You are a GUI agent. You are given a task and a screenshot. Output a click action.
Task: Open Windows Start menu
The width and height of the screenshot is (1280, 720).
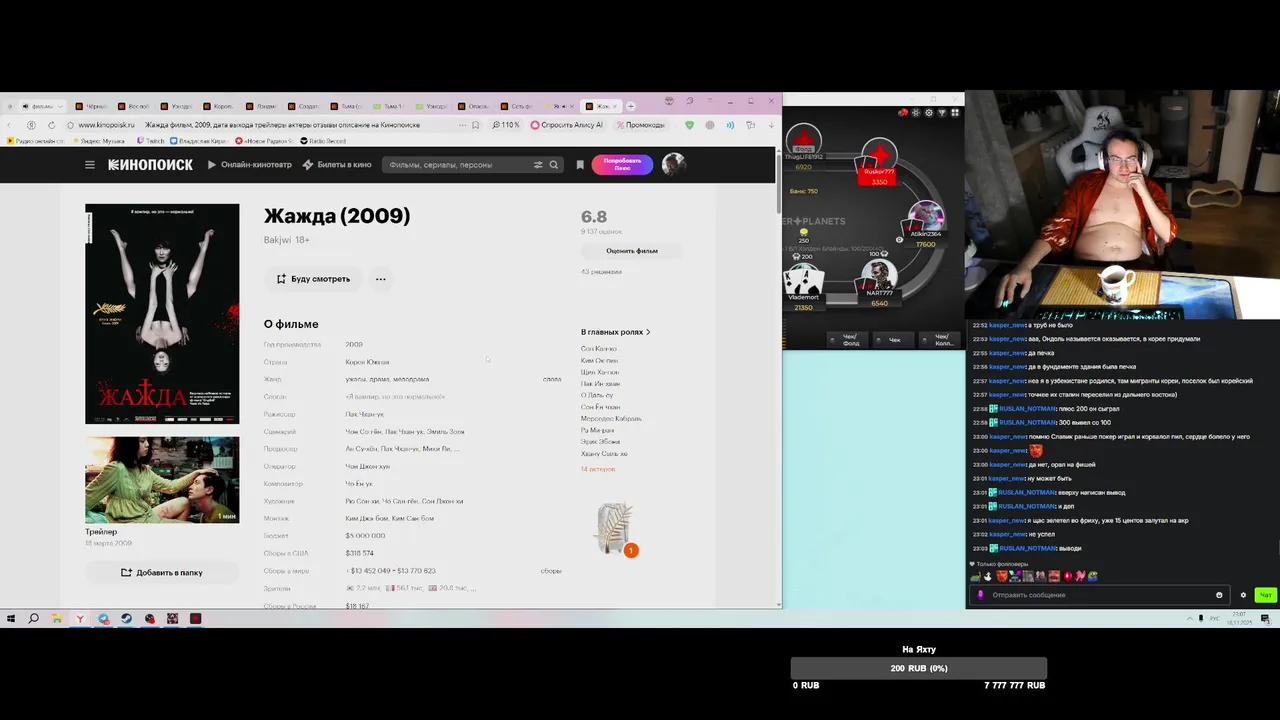[11, 619]
